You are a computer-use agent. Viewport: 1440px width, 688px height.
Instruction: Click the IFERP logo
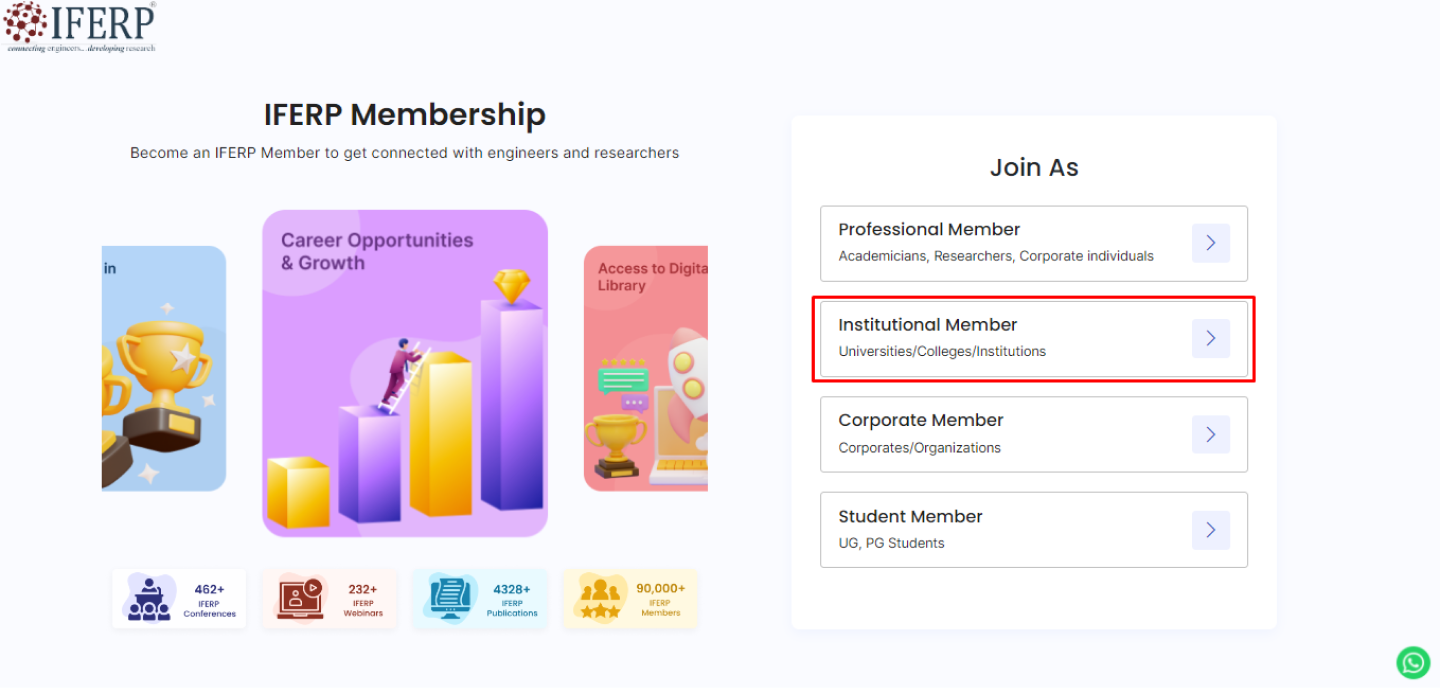80,27
